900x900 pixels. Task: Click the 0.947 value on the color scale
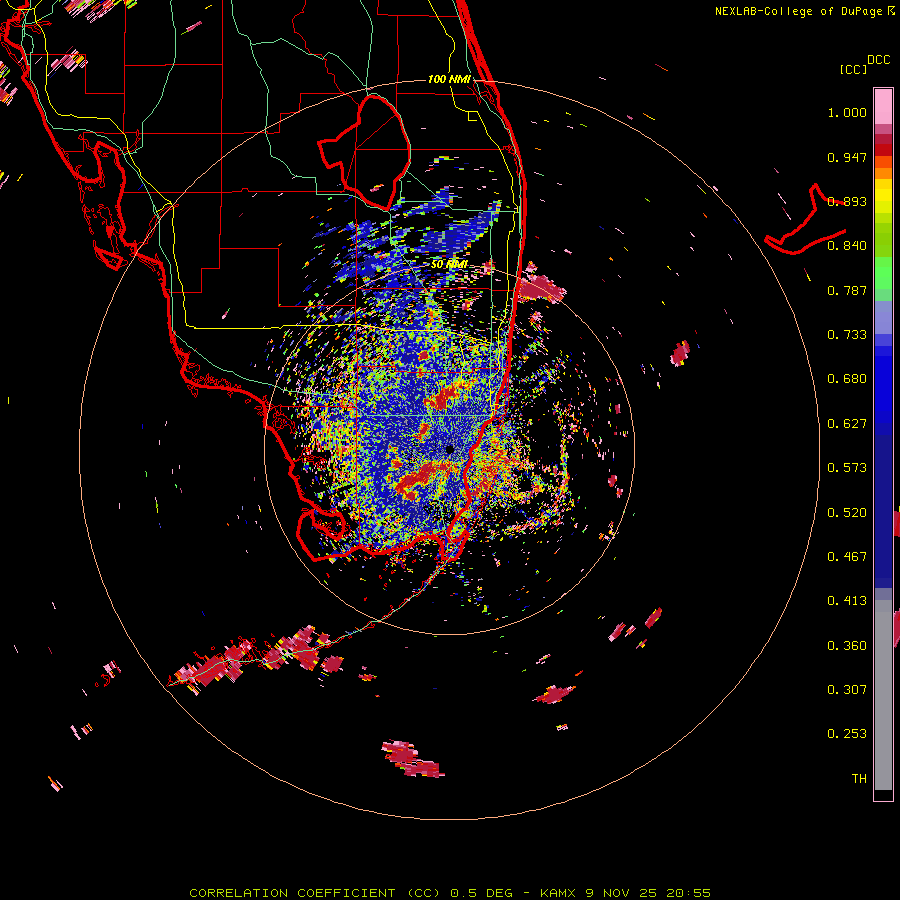point(847,157)
